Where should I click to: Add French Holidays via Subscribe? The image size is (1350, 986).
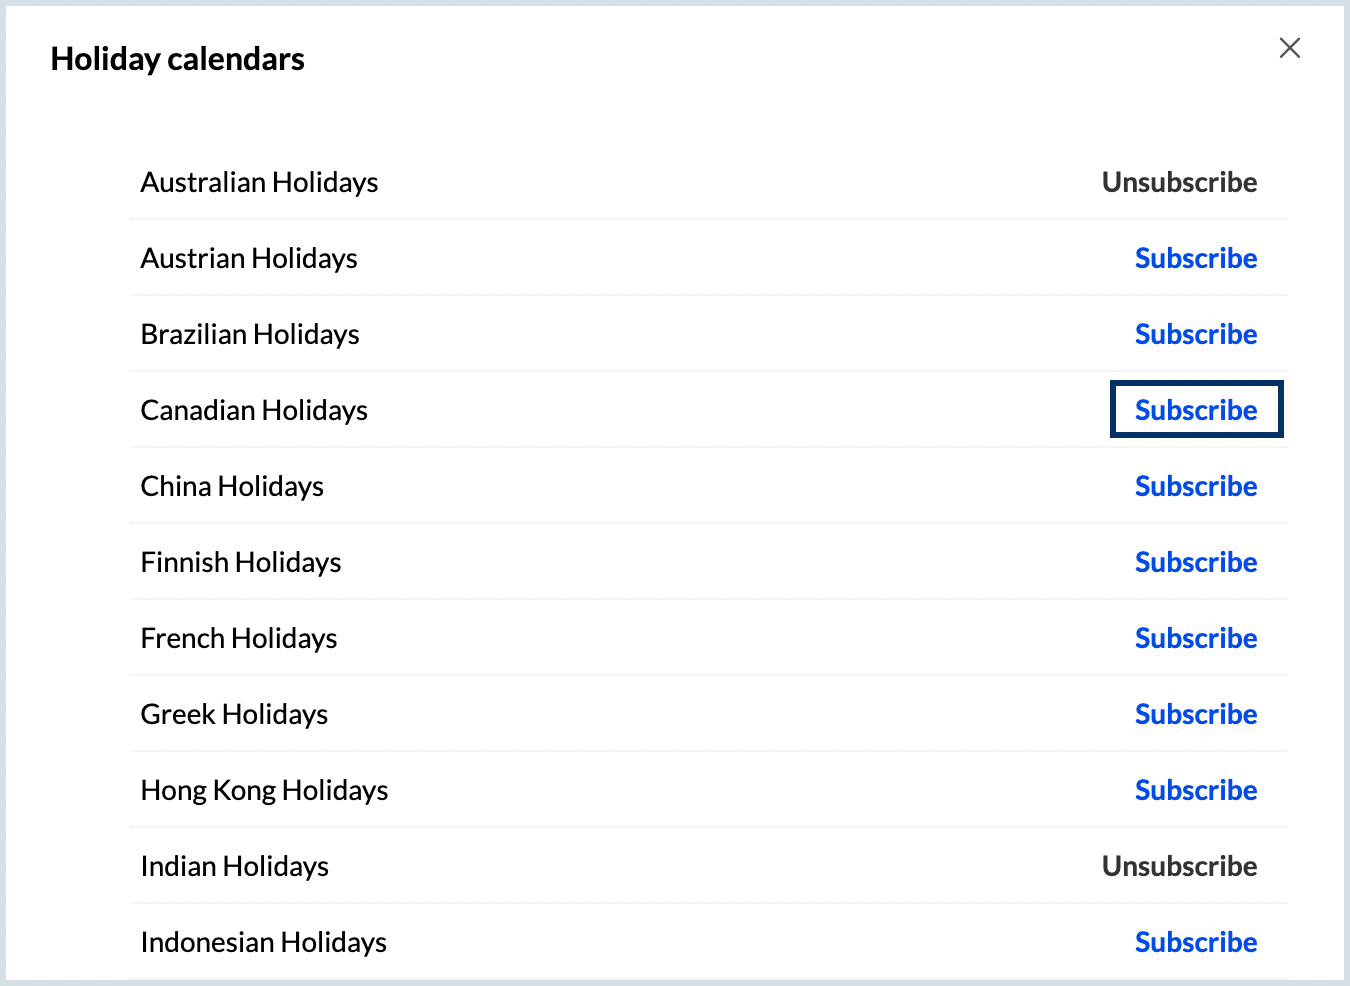click(1195, 638)
